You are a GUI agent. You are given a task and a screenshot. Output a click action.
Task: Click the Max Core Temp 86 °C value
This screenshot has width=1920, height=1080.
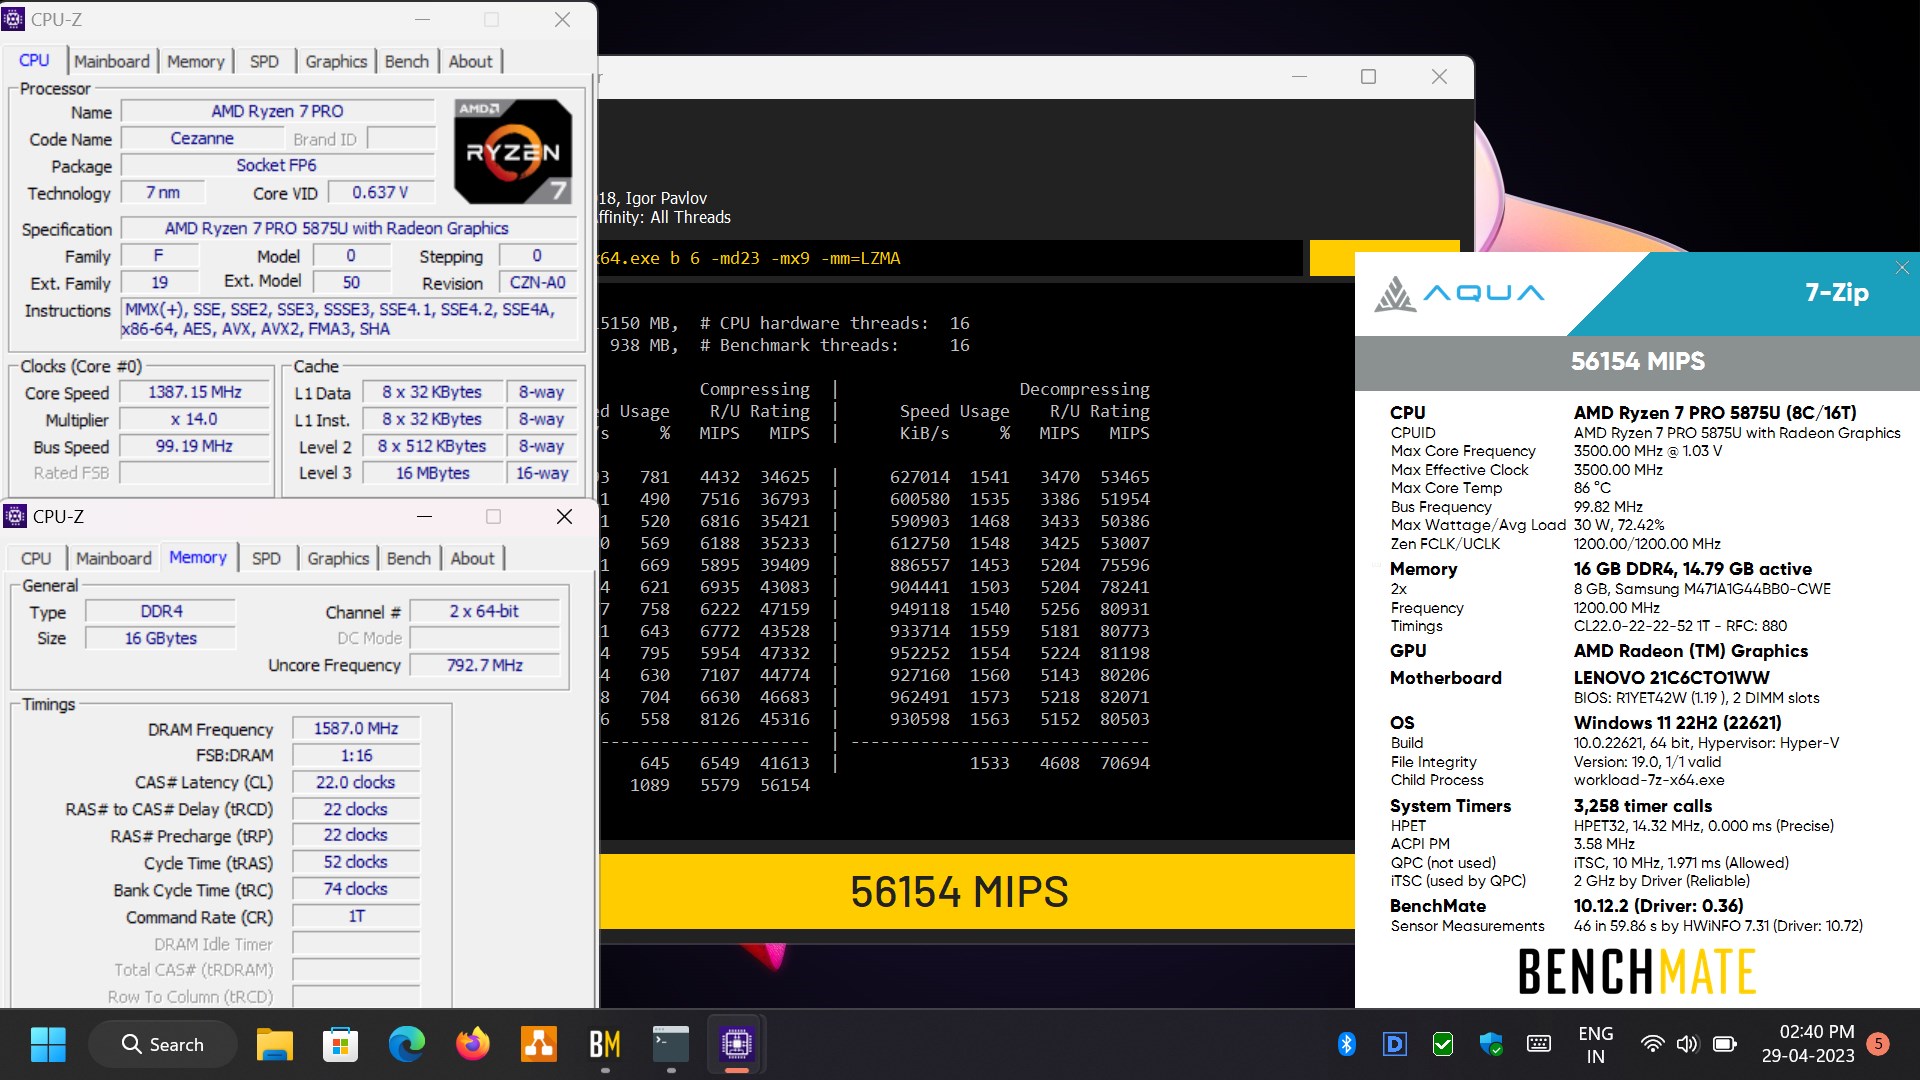pyautogui.click(x=1592, y=488)
